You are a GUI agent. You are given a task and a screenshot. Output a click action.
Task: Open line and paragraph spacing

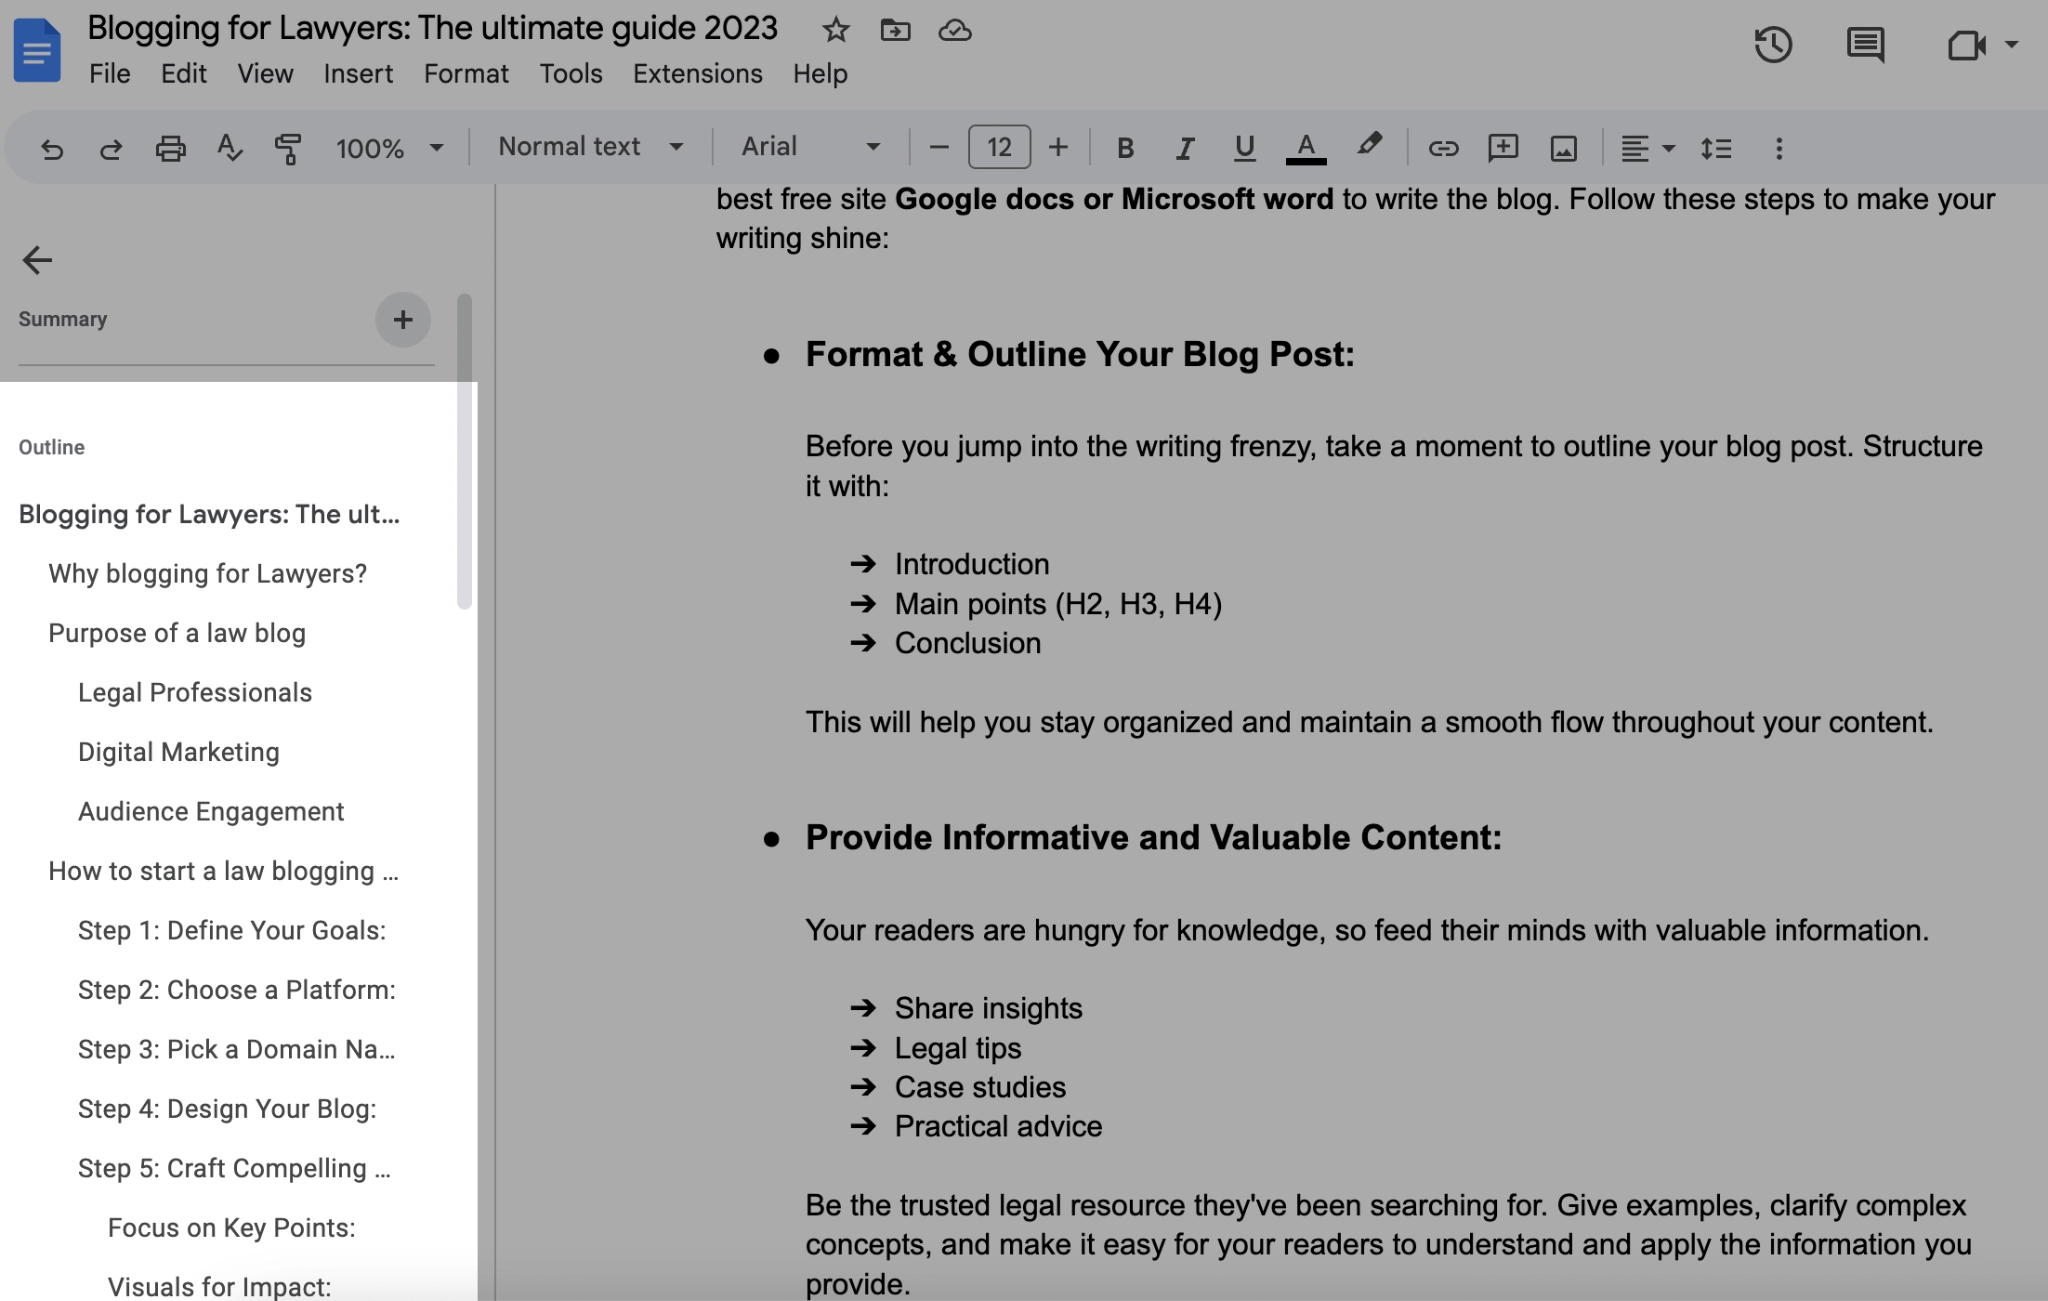click(1716, 149)
